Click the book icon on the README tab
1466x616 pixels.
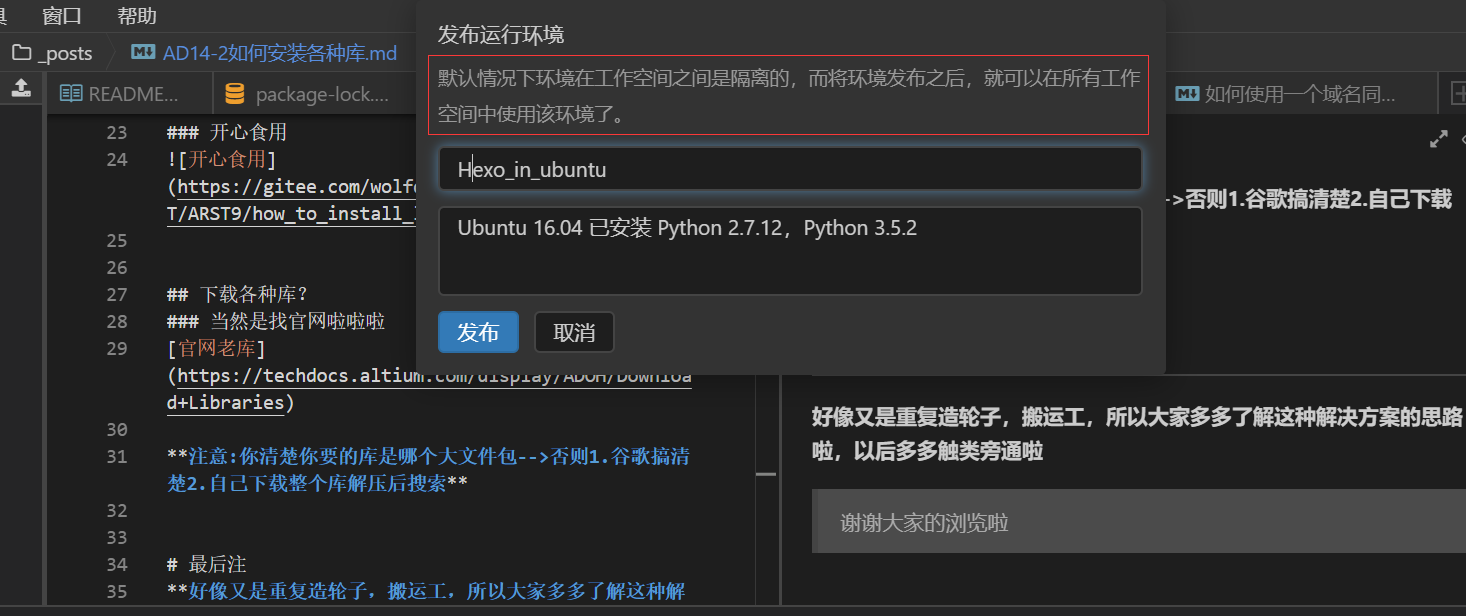point(70,94)
